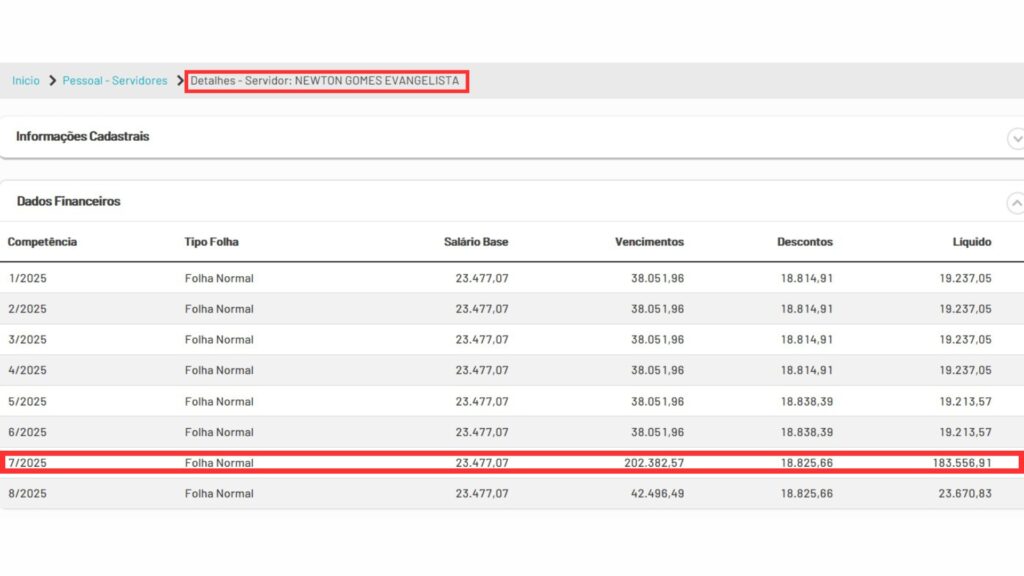The width and height of the screenshot is (1024, 576).
Task: Click the Dados Financeiros section title
Action: pyautogui.click(x=69, y=201)
